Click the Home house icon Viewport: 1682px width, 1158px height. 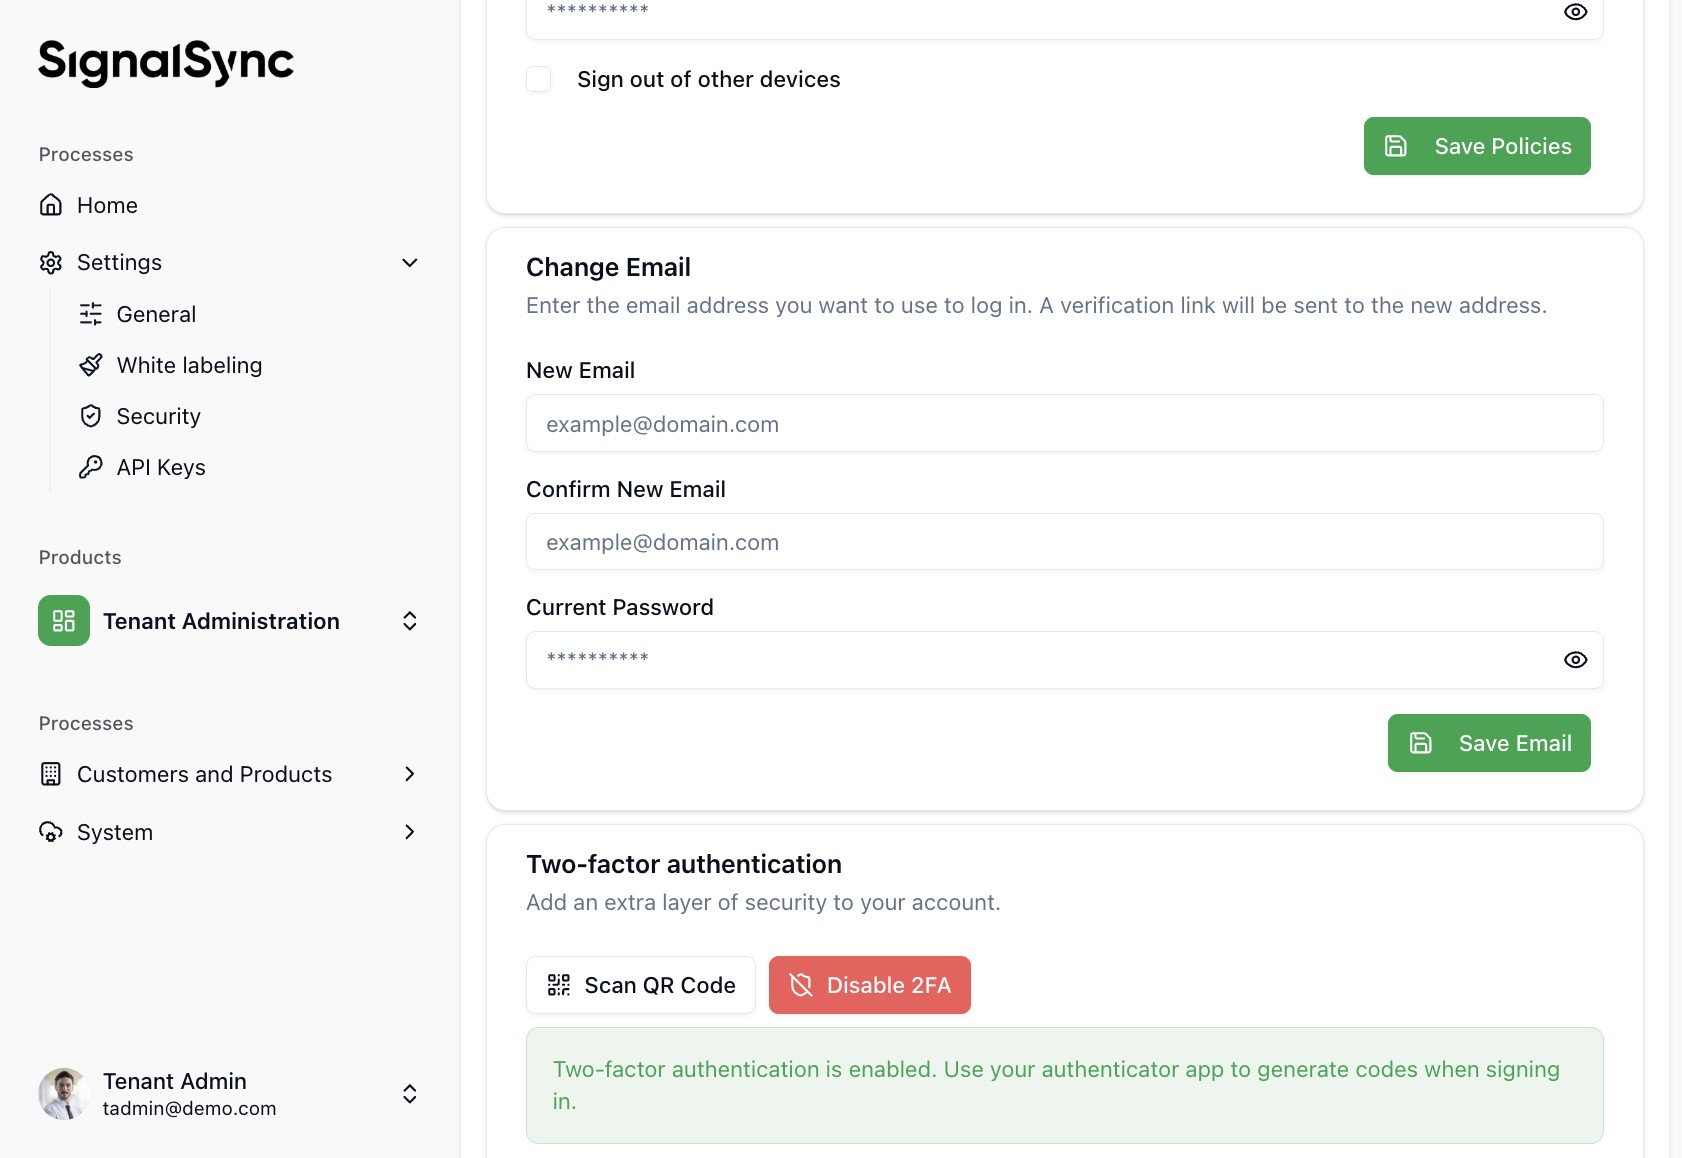tap(51, 205)
